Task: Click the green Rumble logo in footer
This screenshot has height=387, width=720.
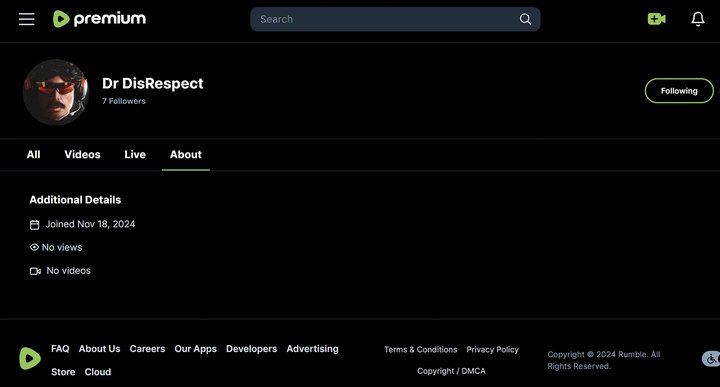Action: (x=30, y=358)
